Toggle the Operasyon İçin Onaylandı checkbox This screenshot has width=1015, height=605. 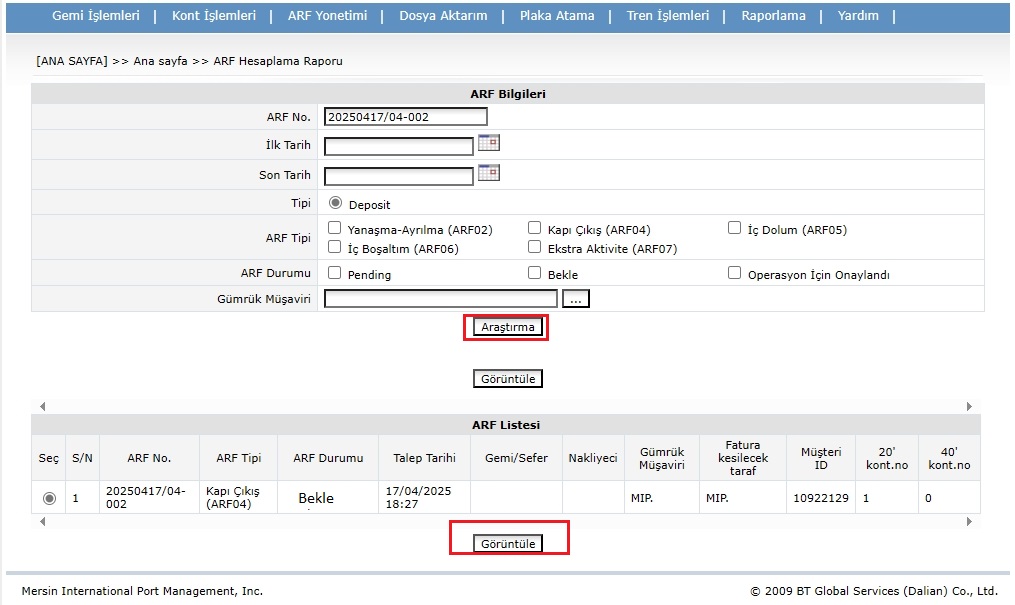click(x=735, y=273)
